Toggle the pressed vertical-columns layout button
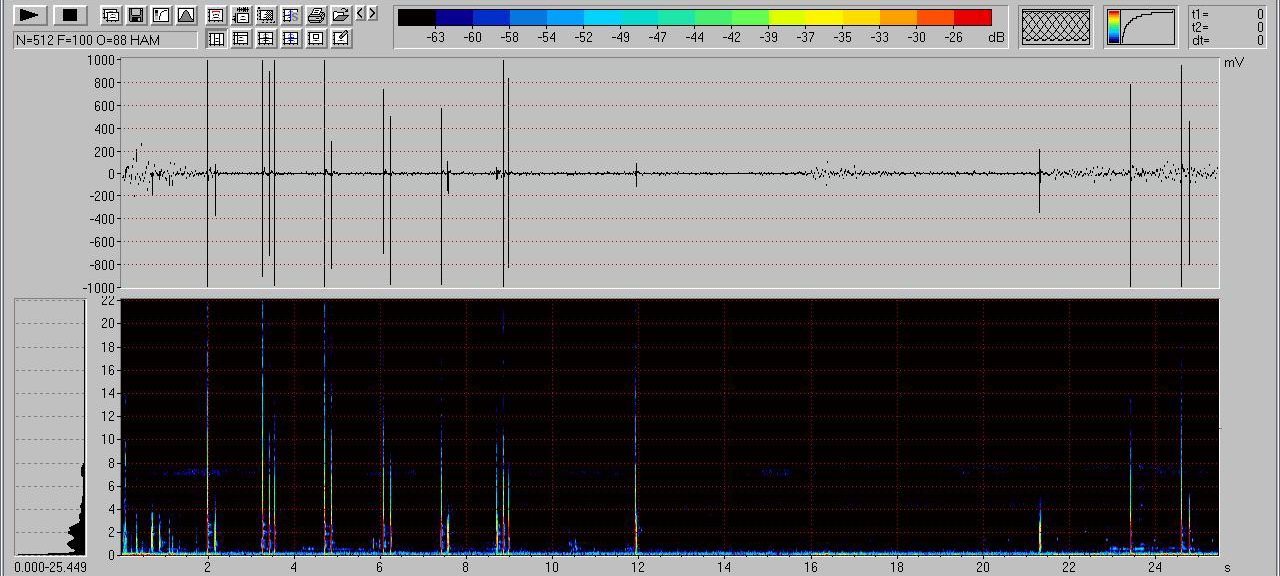Image resolution: width=1280 pixels, height=576 pixels. [x=216, y=39]
